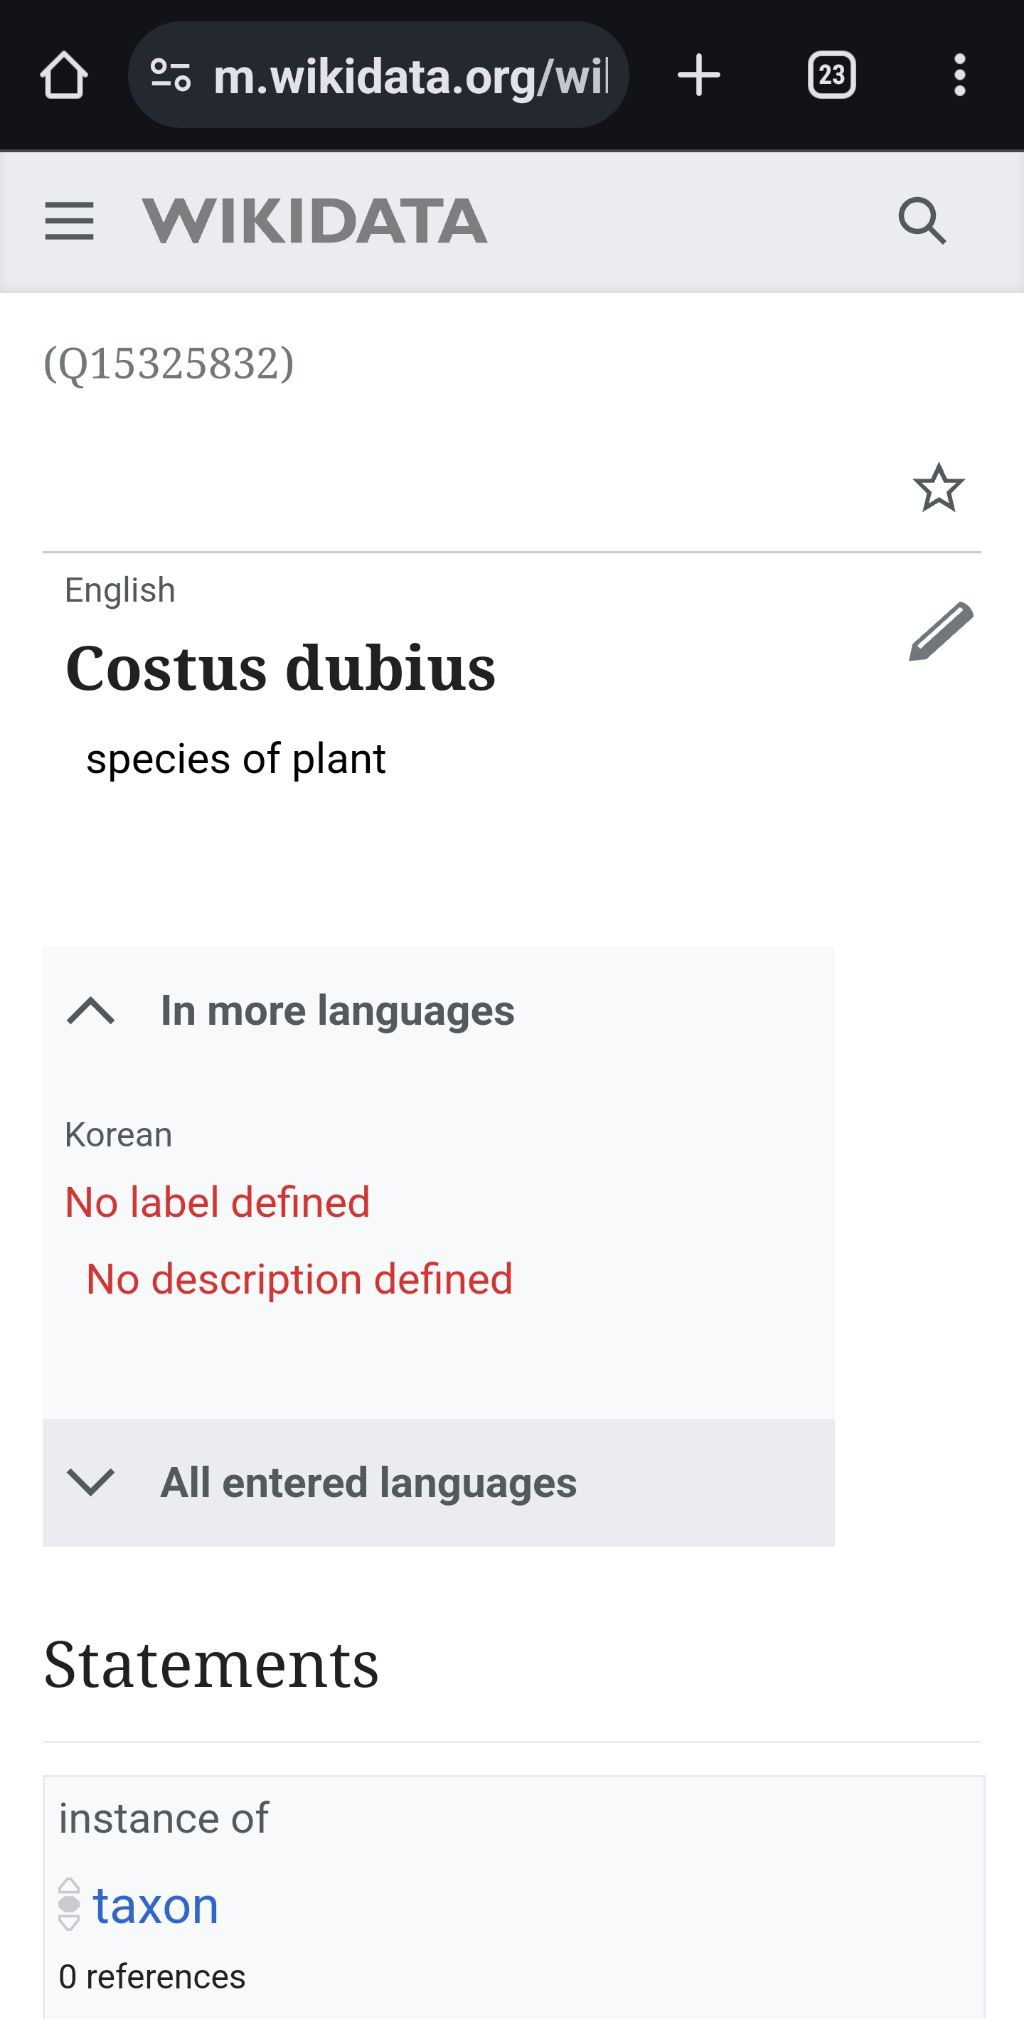Add page to watchlist with star
Image resolution: width=1024 pixels, height=2019 pixels.
[938, 488]
